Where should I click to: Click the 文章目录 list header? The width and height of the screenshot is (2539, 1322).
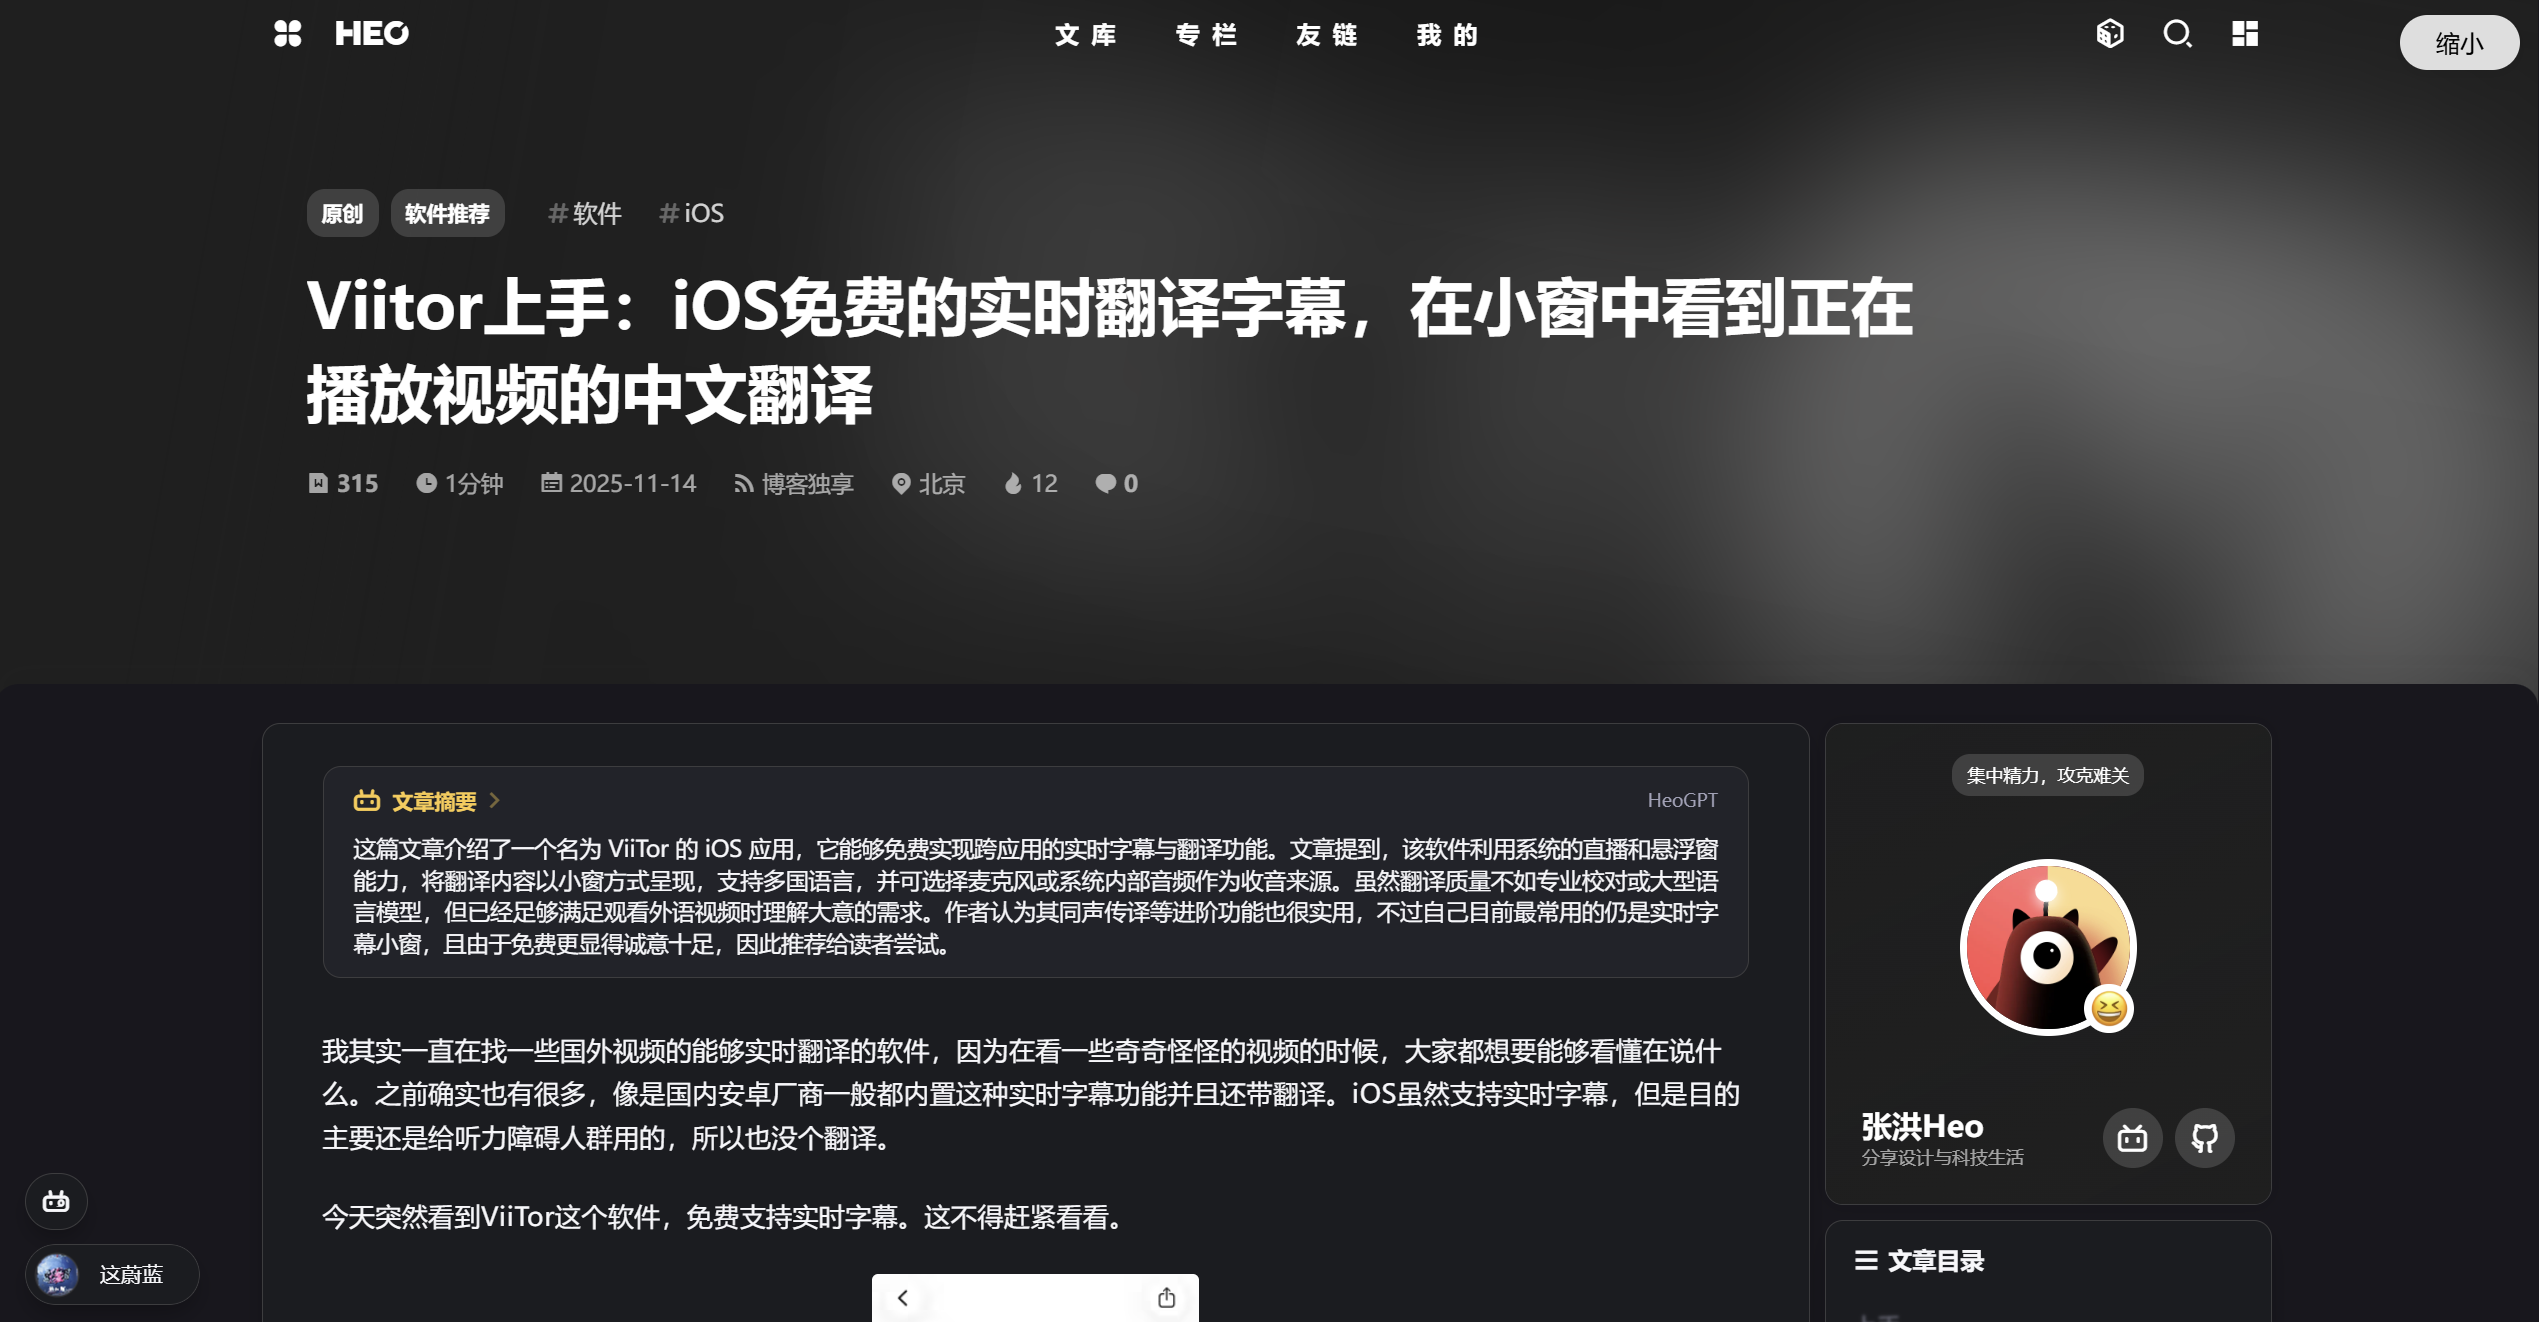[1919, 1260]
